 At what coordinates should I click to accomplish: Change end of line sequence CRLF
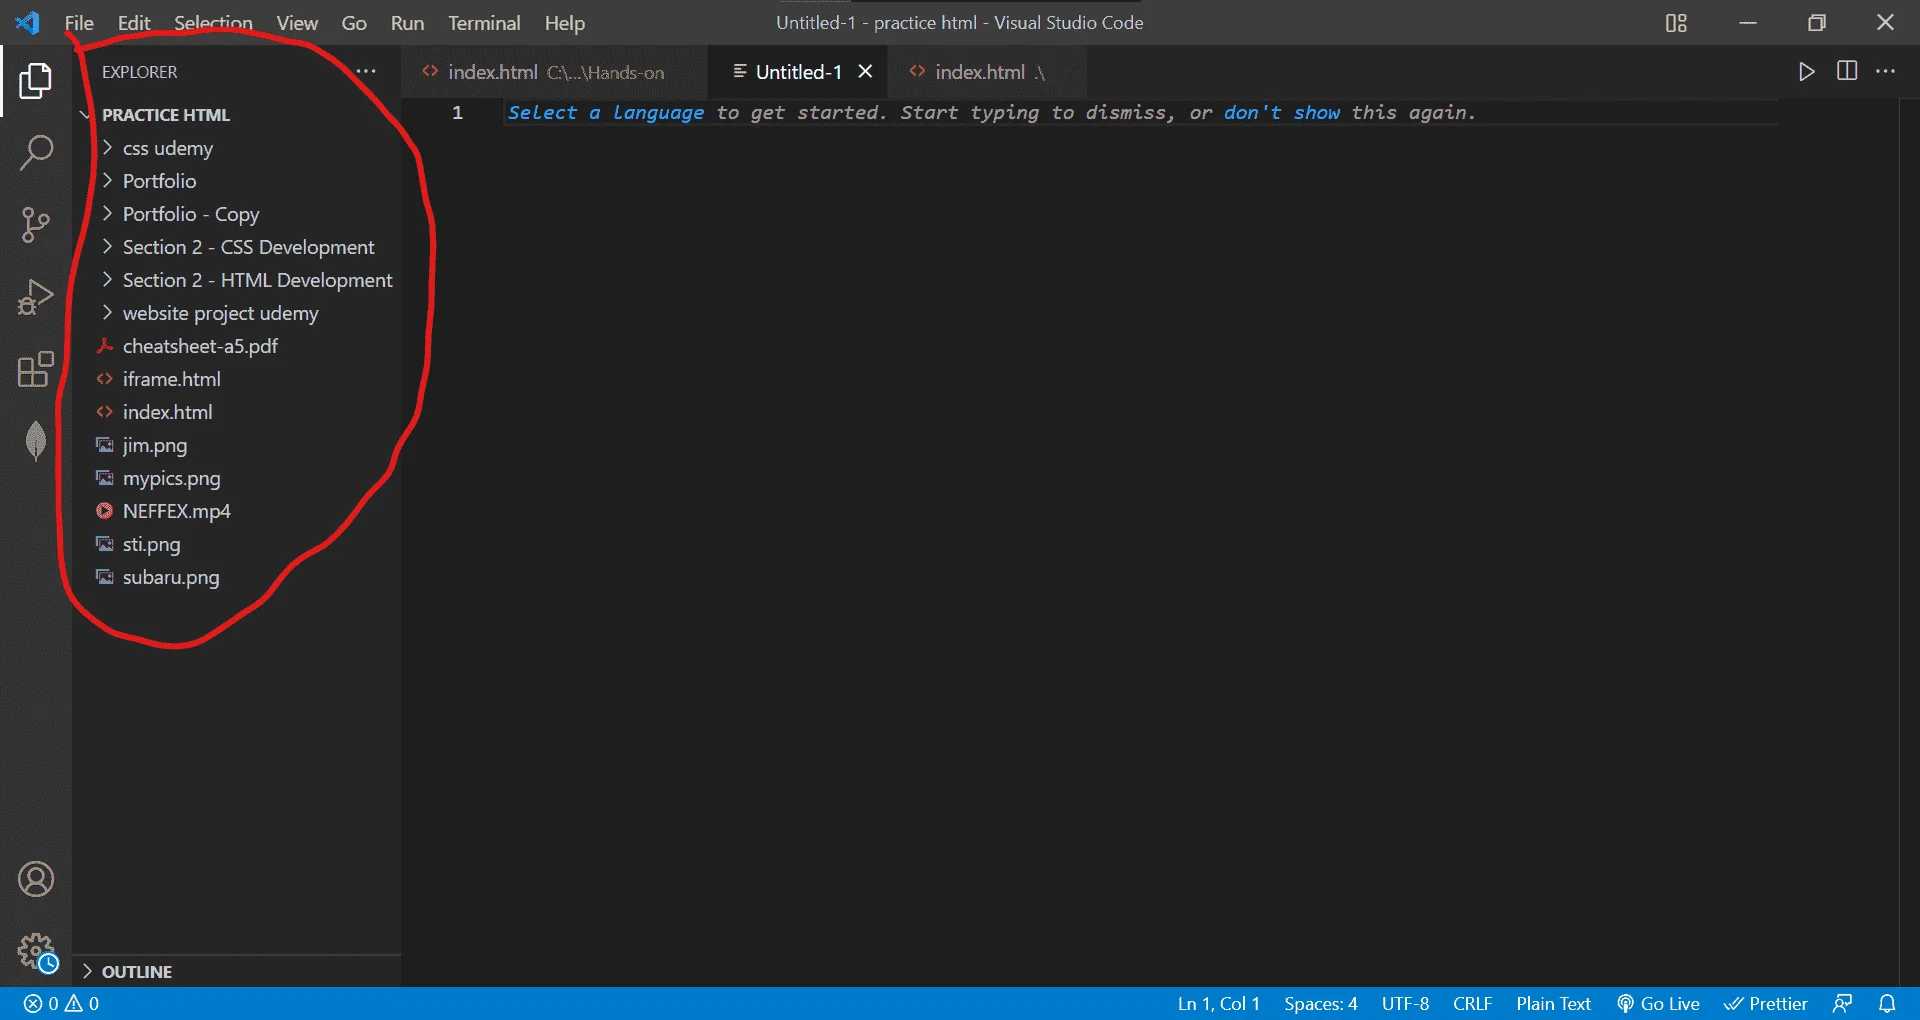1472,1003
